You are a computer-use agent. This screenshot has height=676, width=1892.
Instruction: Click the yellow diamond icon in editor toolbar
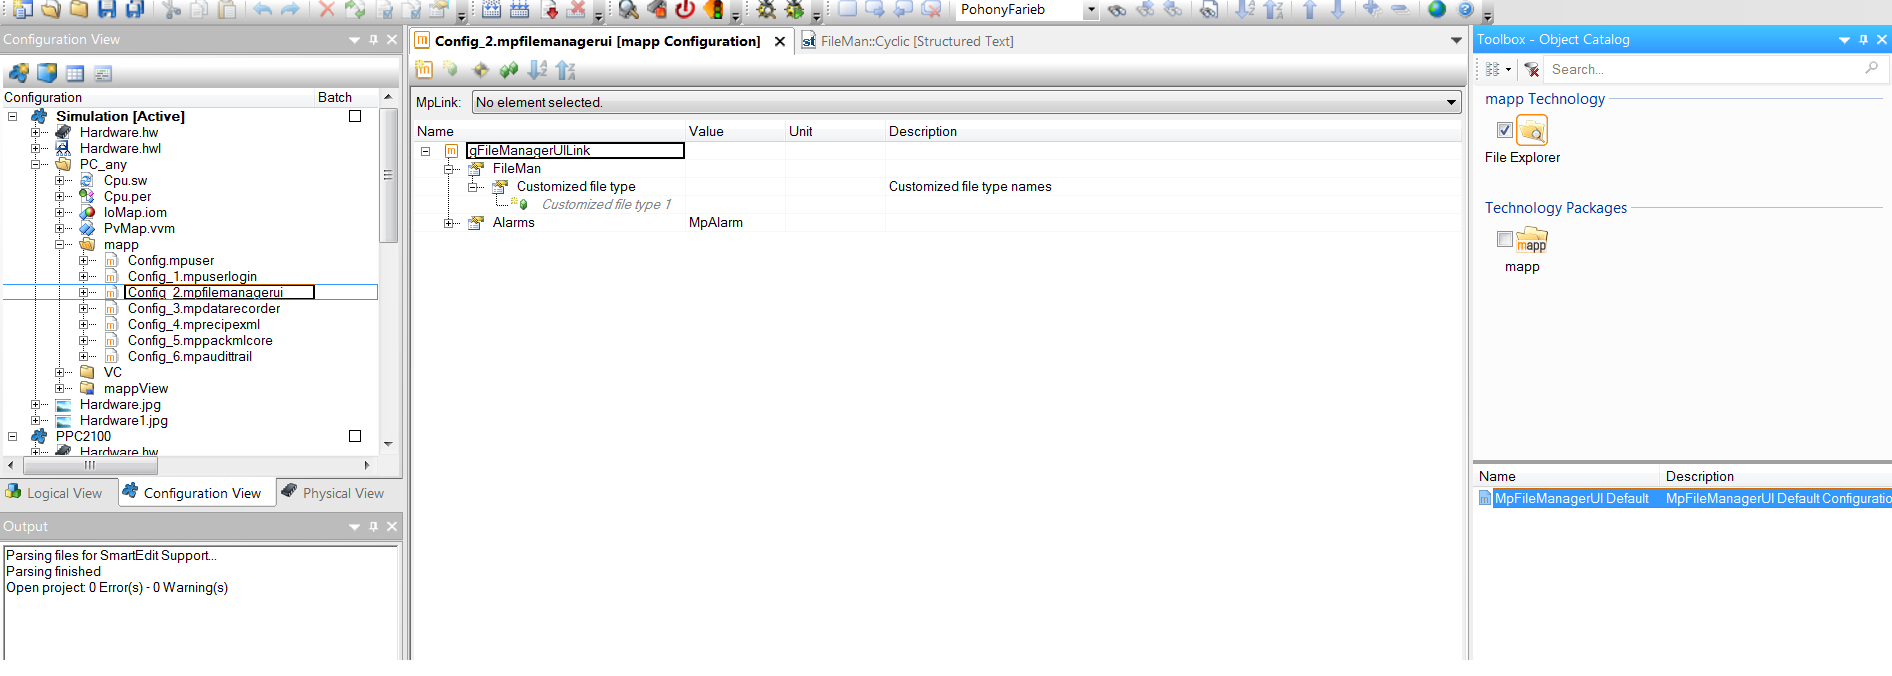point(481,69)
